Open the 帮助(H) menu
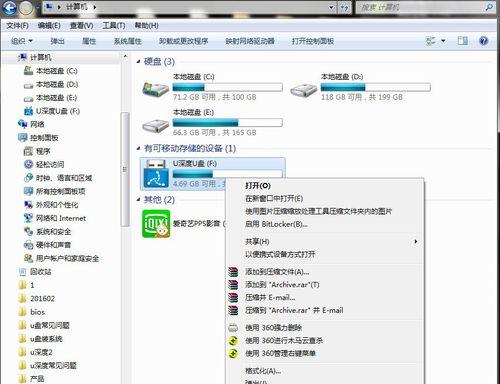500x384 pixels. (x=146, y=25)
